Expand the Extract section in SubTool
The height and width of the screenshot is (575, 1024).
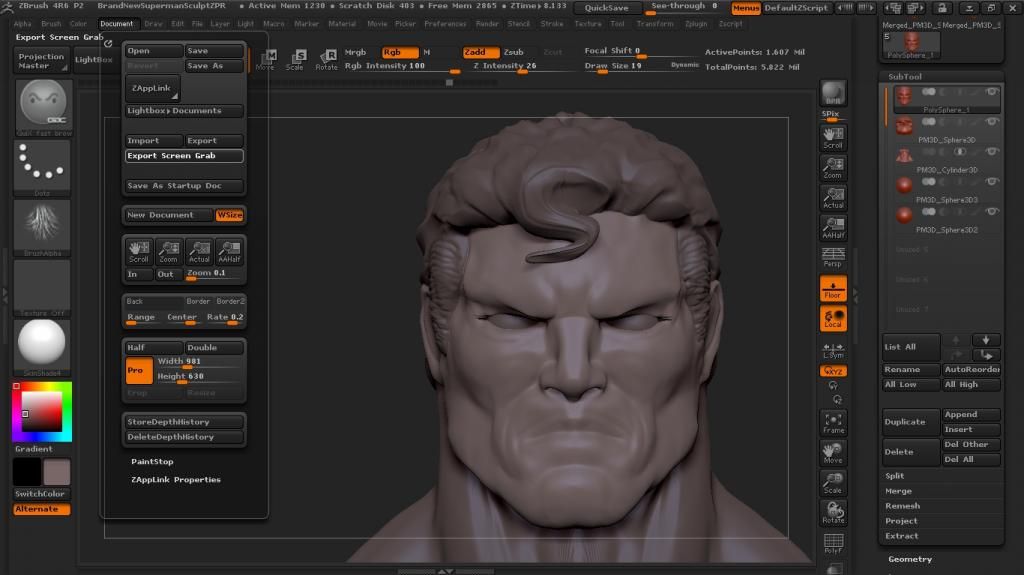[x=901, y=536]
